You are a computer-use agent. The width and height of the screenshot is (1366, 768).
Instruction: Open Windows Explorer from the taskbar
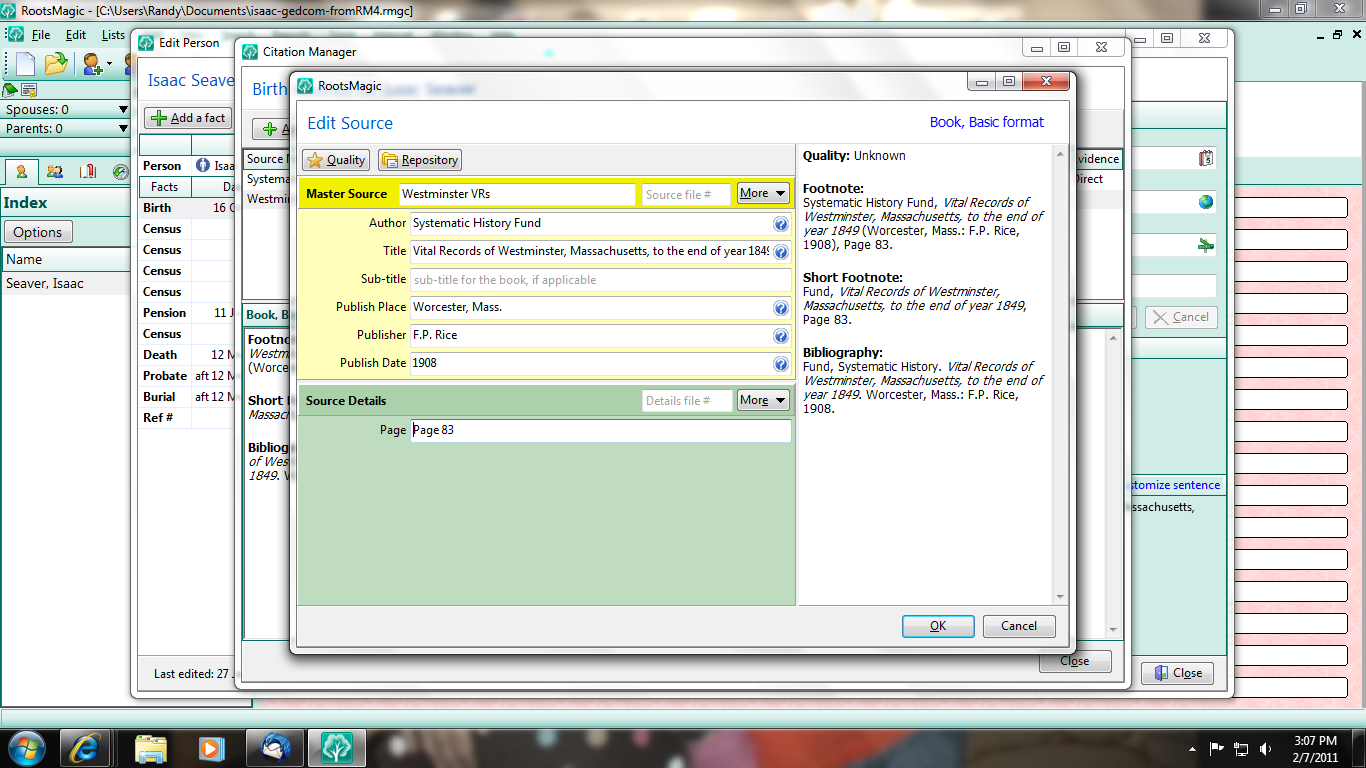pos(151,748)
